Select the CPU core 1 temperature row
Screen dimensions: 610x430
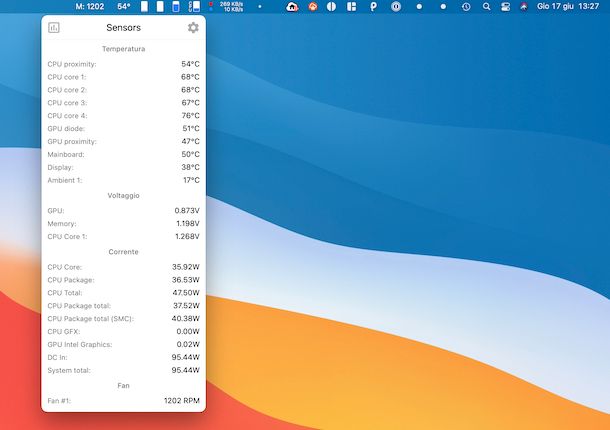click(x=123, y=77)
